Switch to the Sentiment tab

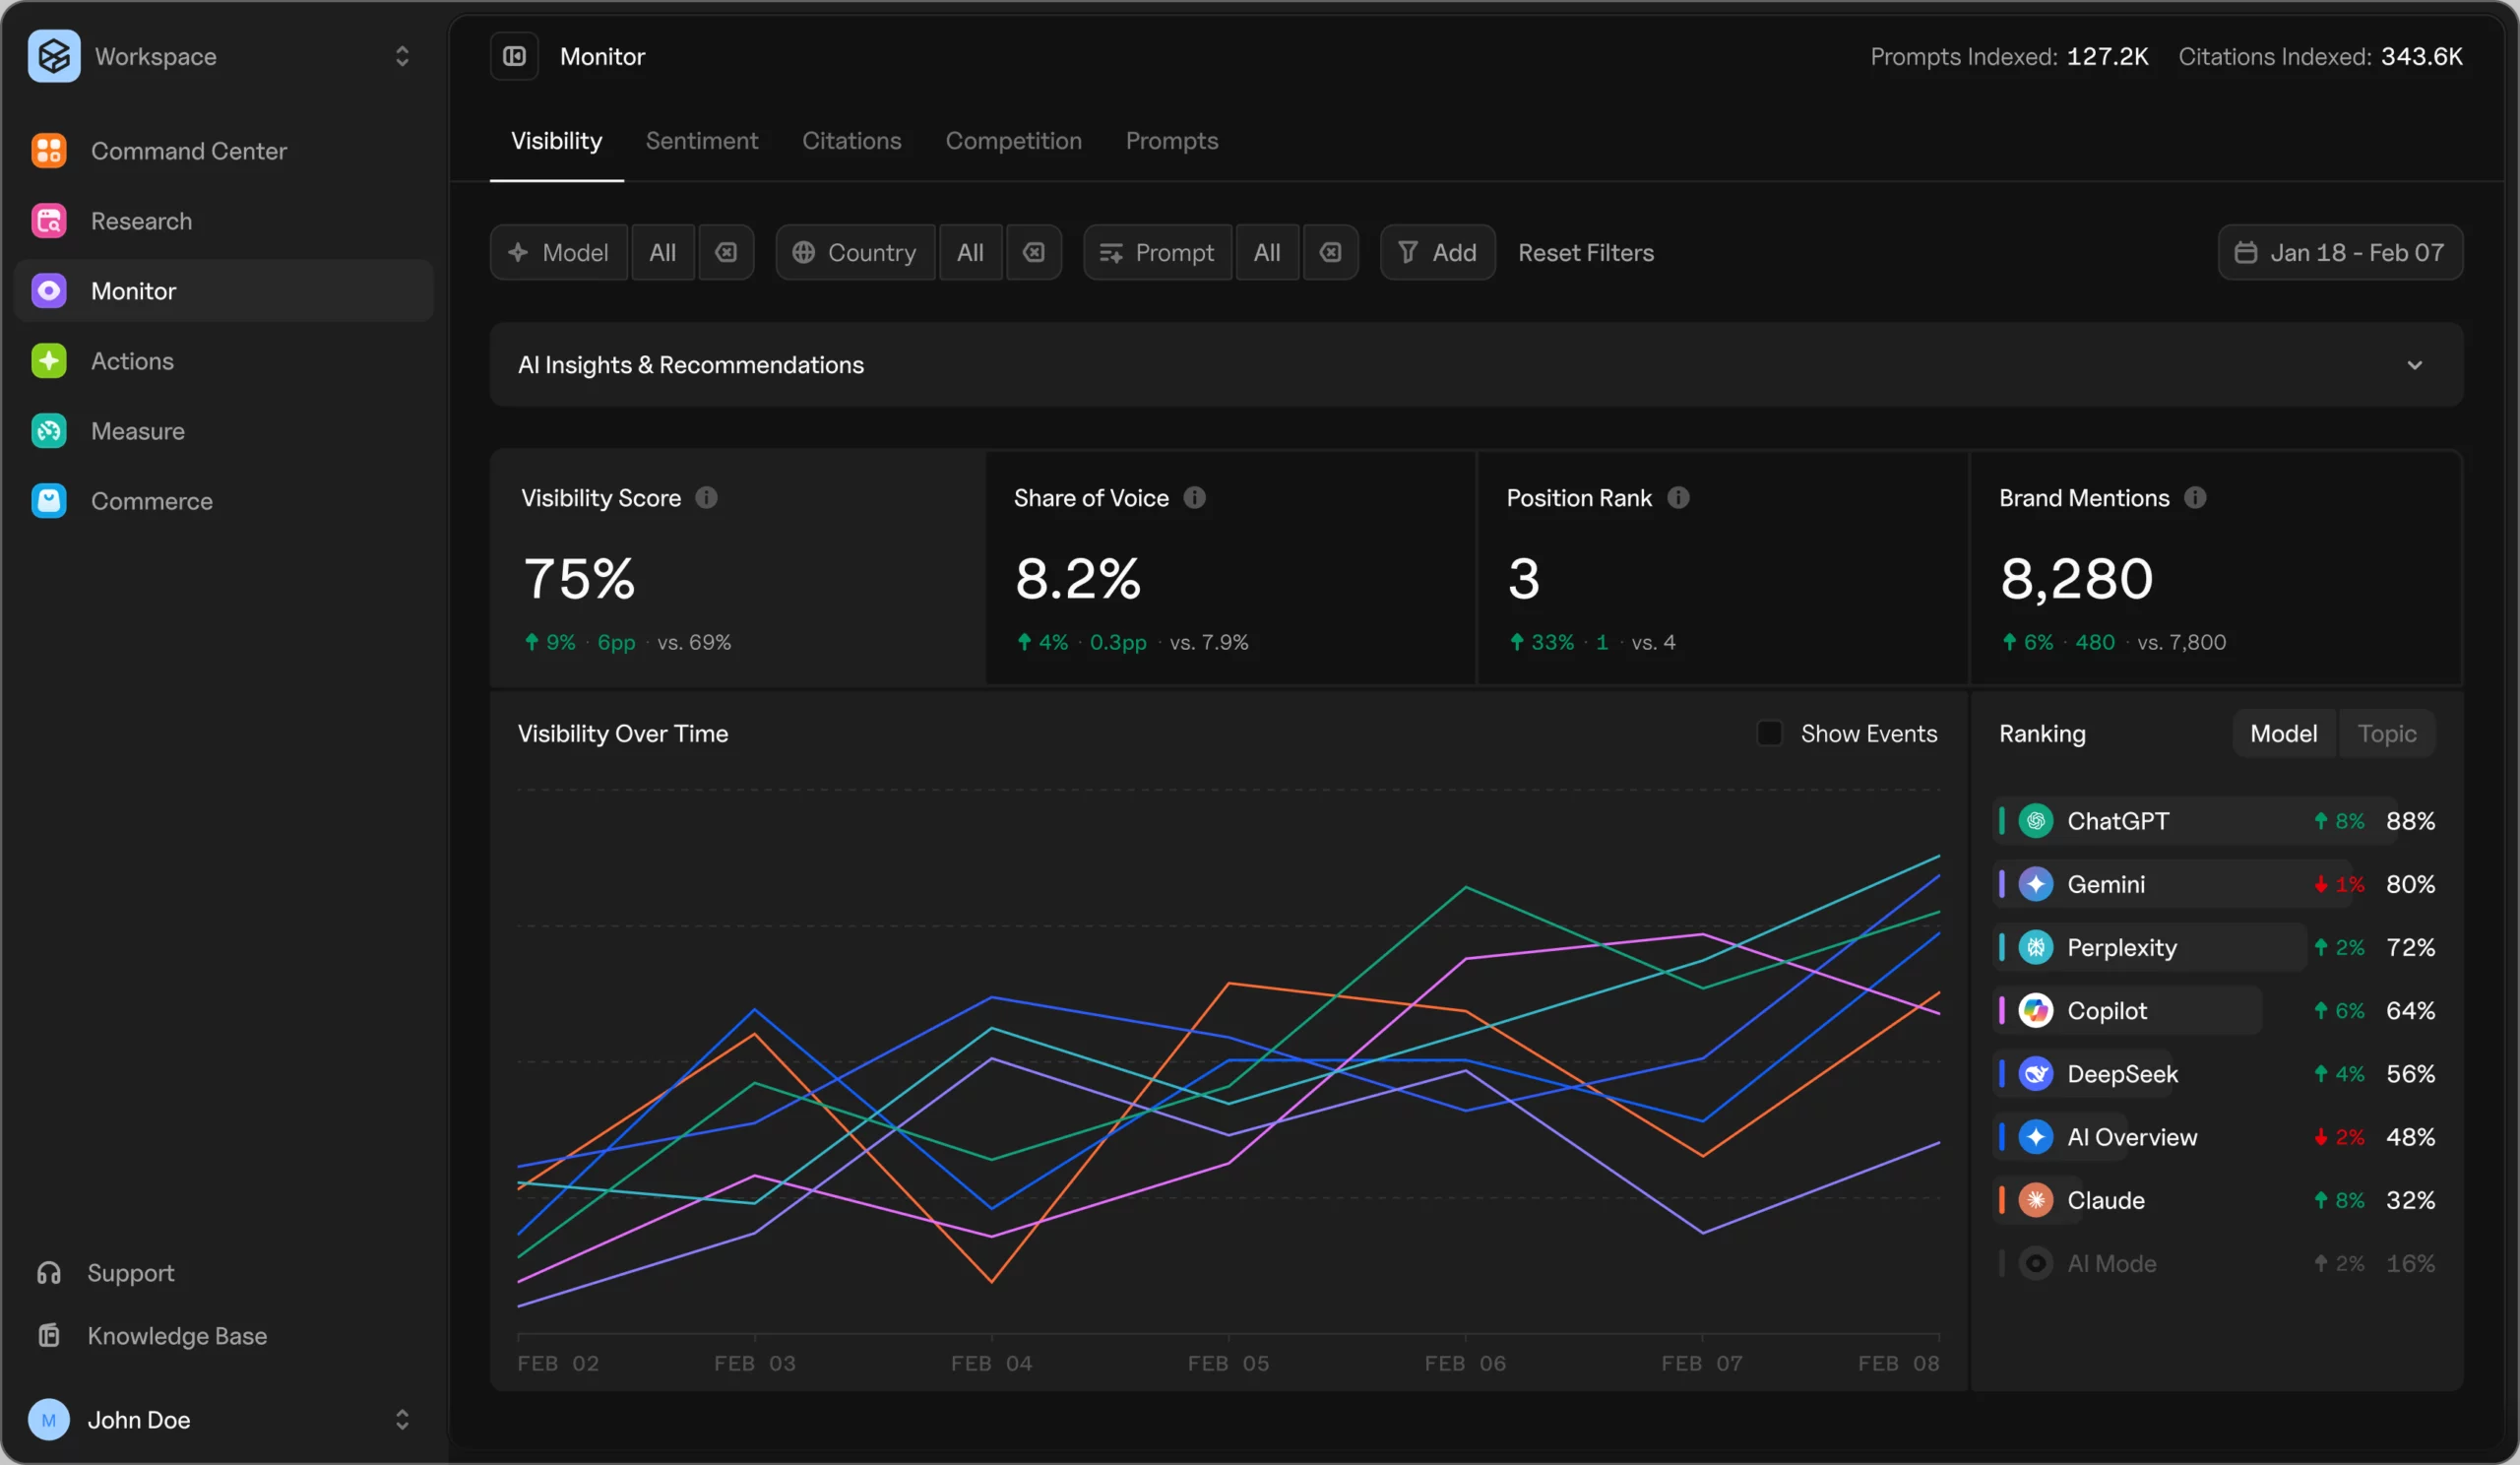[x=701, y=141]
